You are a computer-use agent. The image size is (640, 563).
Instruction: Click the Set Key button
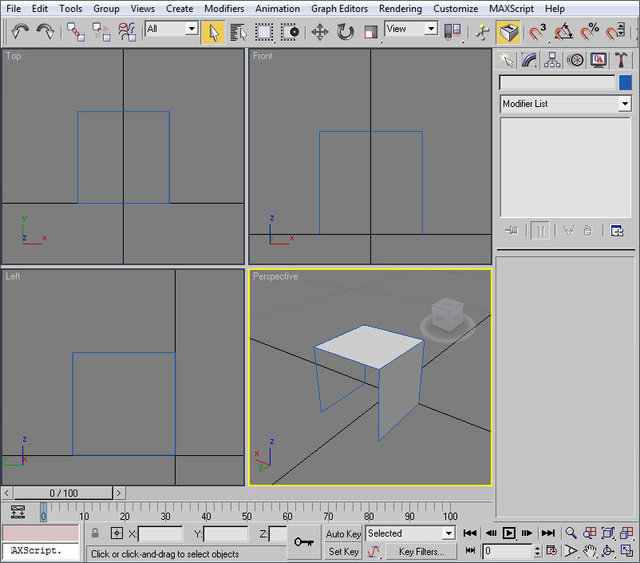[x=343, y=551]
